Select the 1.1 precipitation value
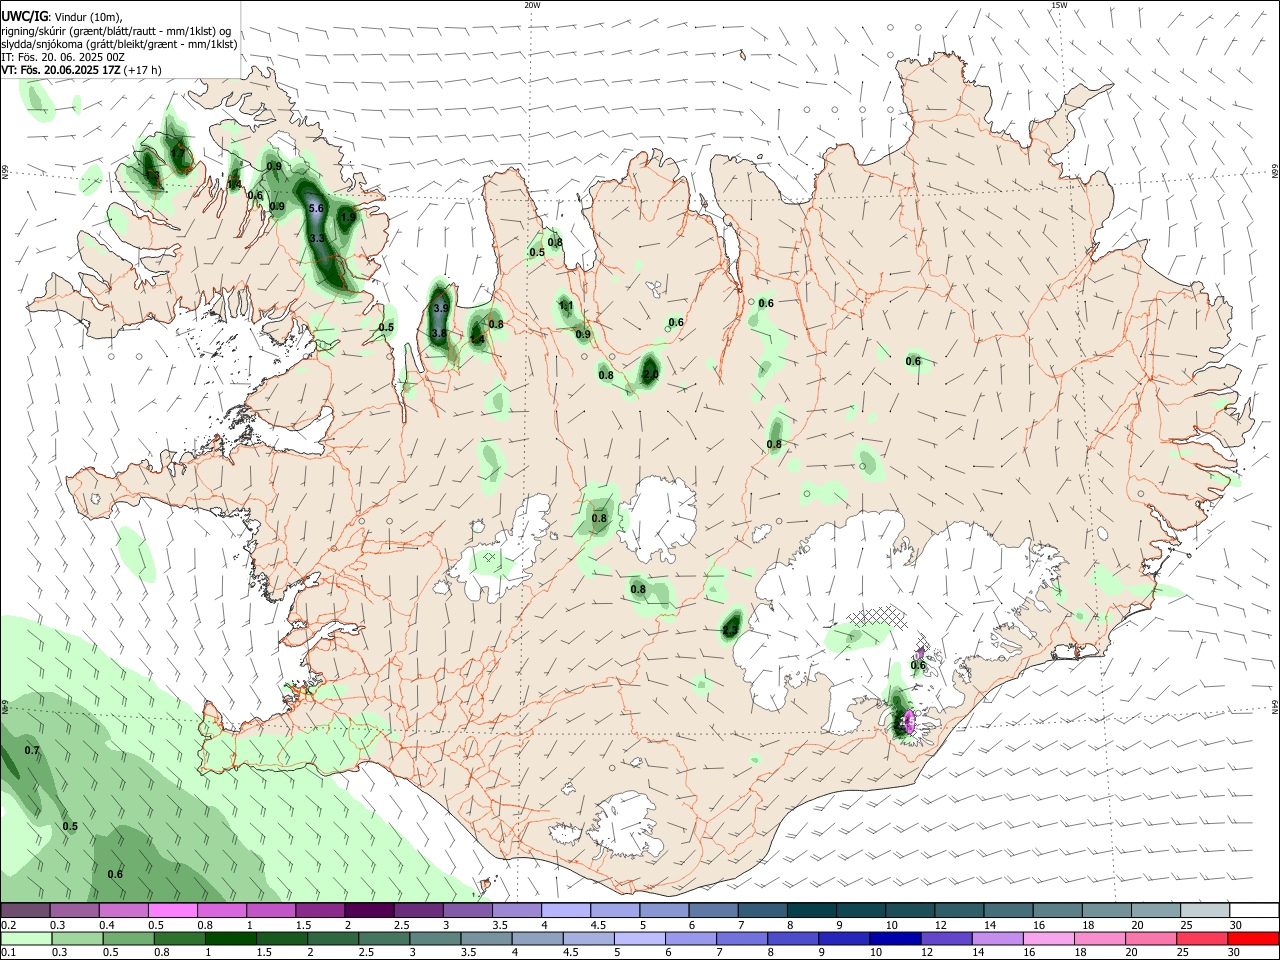 click(x=566, y=306)
